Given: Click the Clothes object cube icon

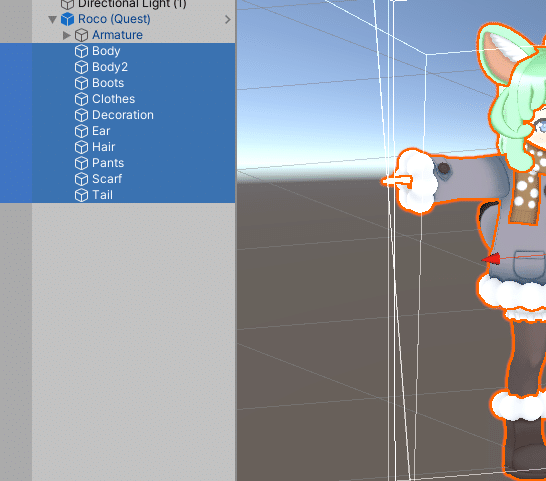Looking at the screenshot, I should click(81, 99).
